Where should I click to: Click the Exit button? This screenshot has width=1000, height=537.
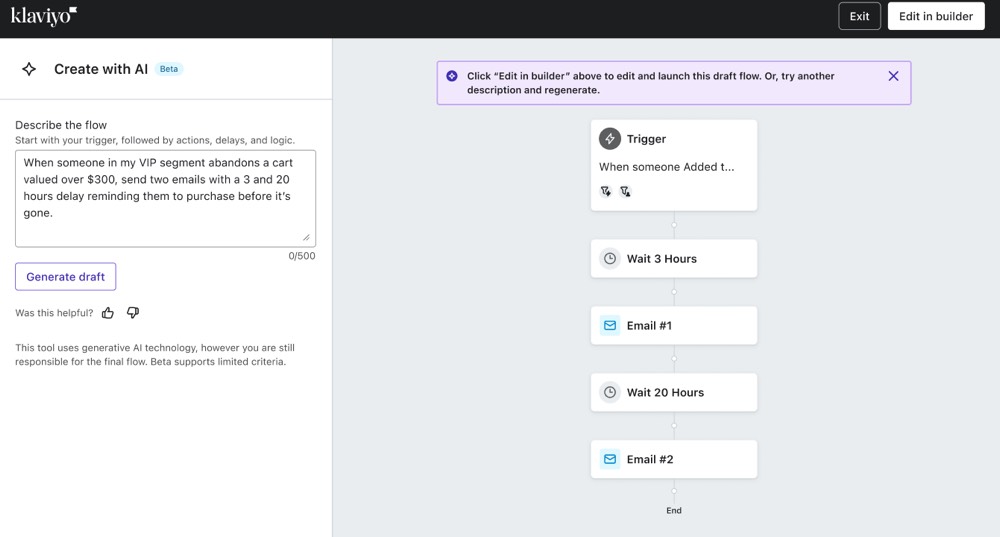859,16
